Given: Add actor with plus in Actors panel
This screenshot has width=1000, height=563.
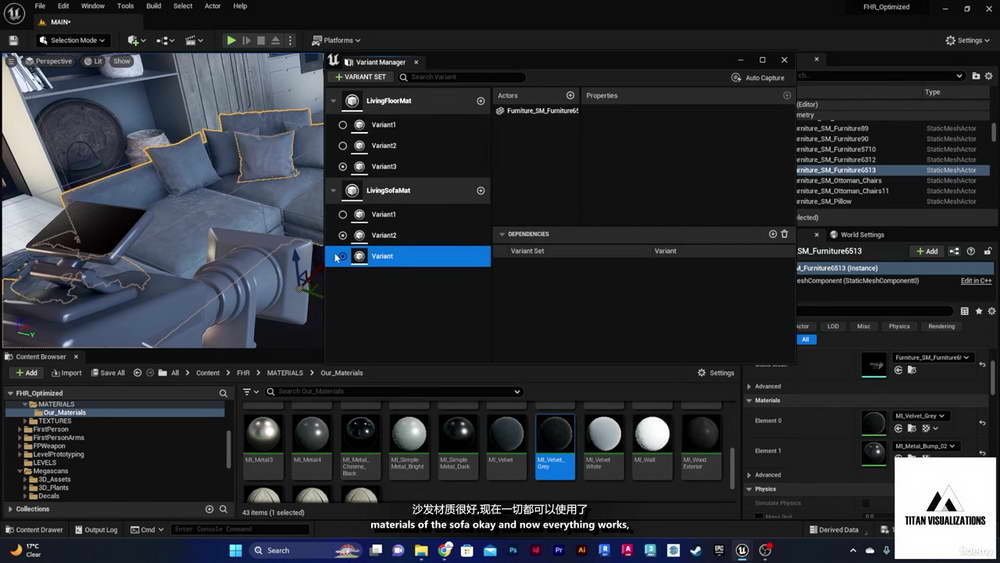Looking at the screenshot, I should click(x=570, y=95).
